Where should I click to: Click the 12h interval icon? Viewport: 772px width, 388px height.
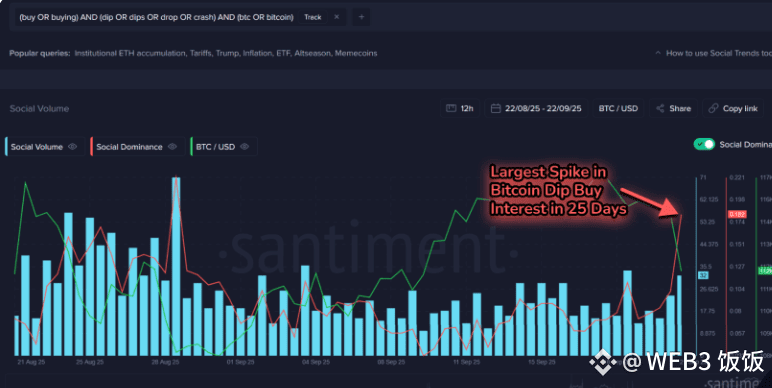click(450, 108)
